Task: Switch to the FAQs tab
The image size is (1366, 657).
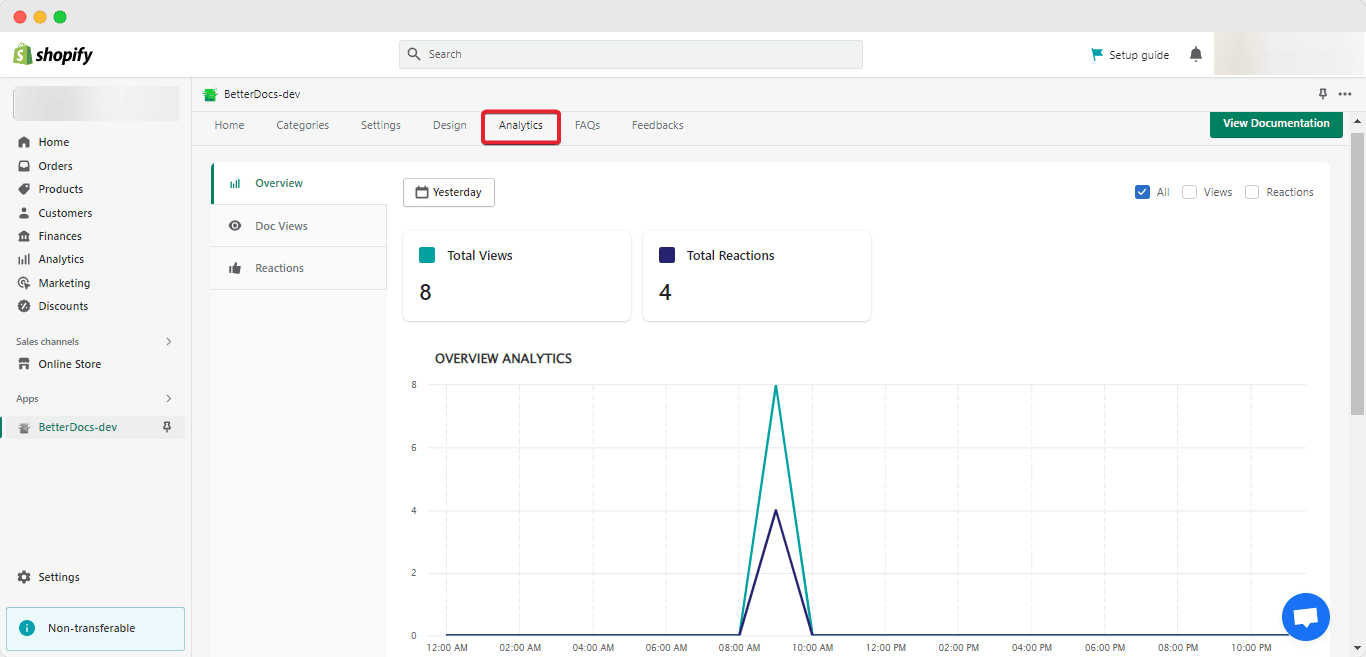Action: (587, 125)
